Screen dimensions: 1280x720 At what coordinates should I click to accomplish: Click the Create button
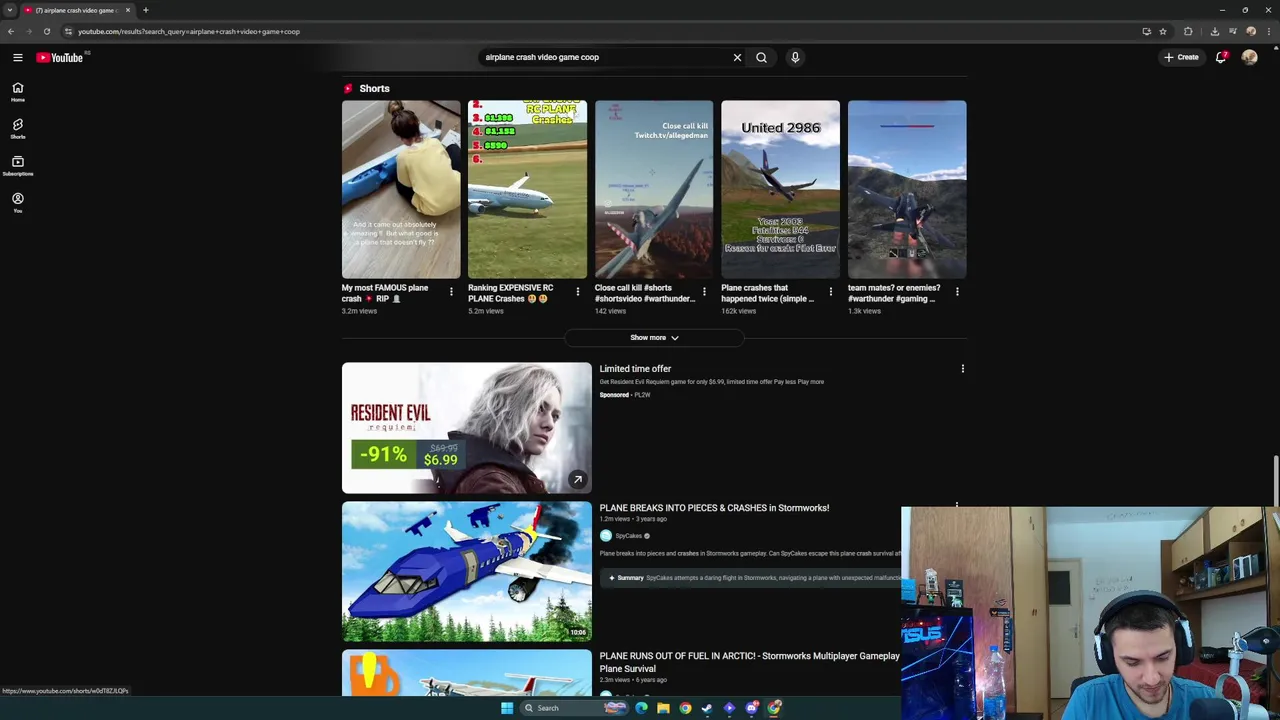pos(1181,57)
